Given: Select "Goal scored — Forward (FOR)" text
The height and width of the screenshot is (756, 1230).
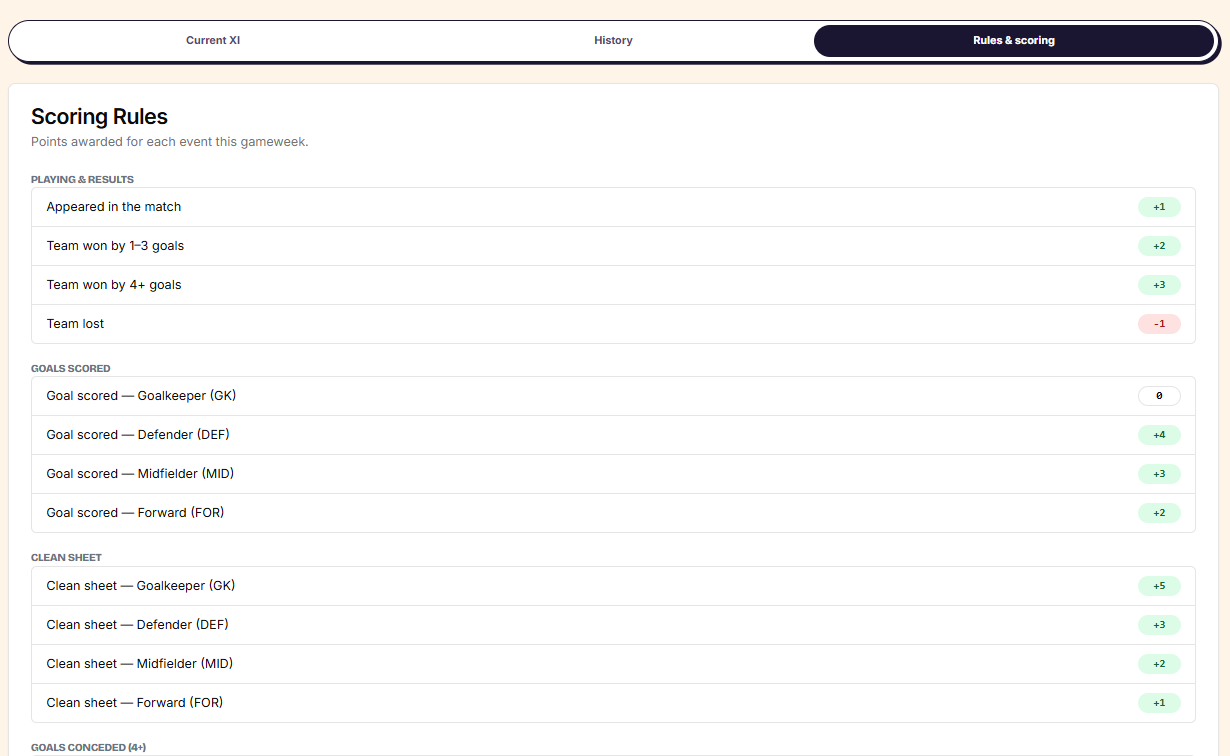Looking at the screenshot, I should pos(135,513).
